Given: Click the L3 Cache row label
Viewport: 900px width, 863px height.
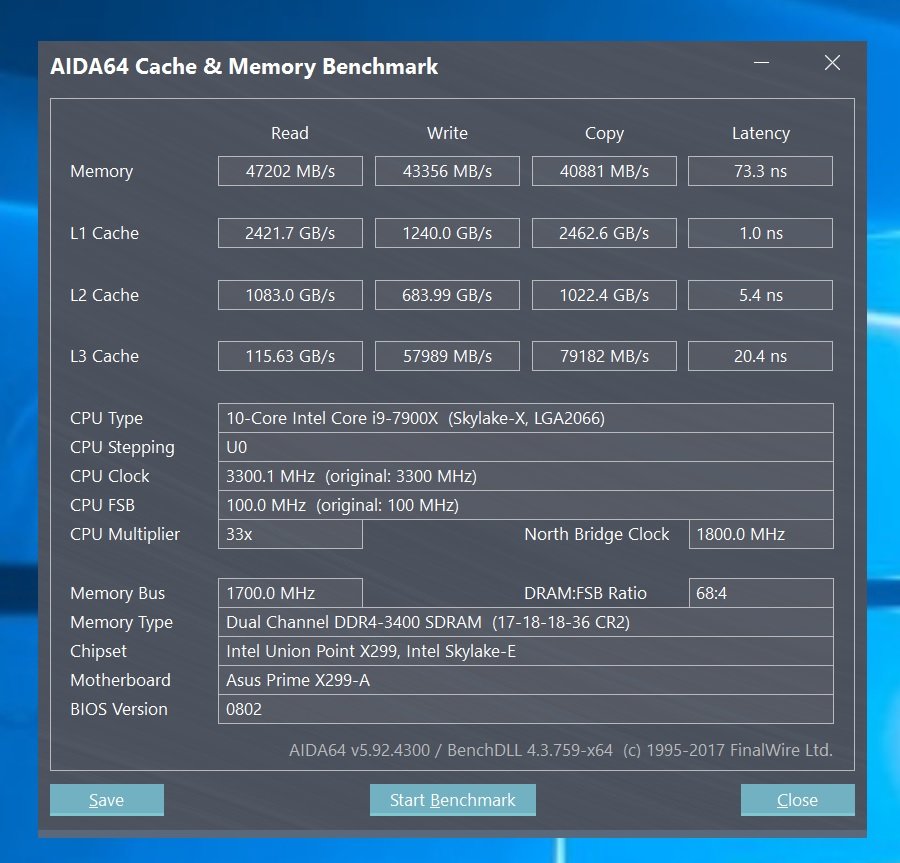Looking at the screenshot, I should [x=104, y=356].
